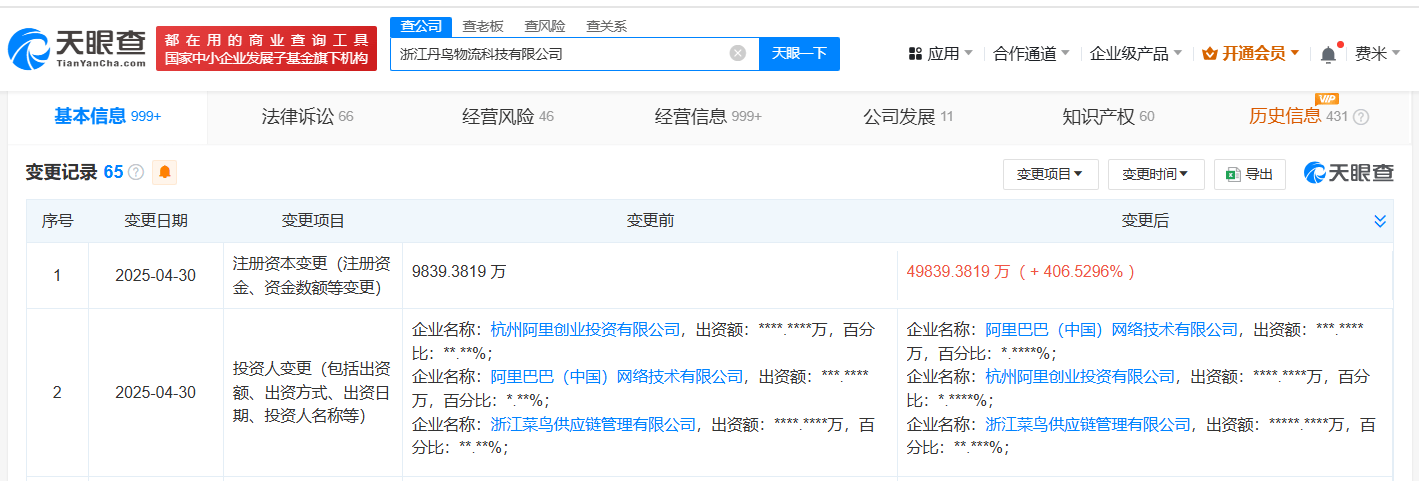
Task: Open the 合作通道 dropdown
Action: [x=1031, y=54]
